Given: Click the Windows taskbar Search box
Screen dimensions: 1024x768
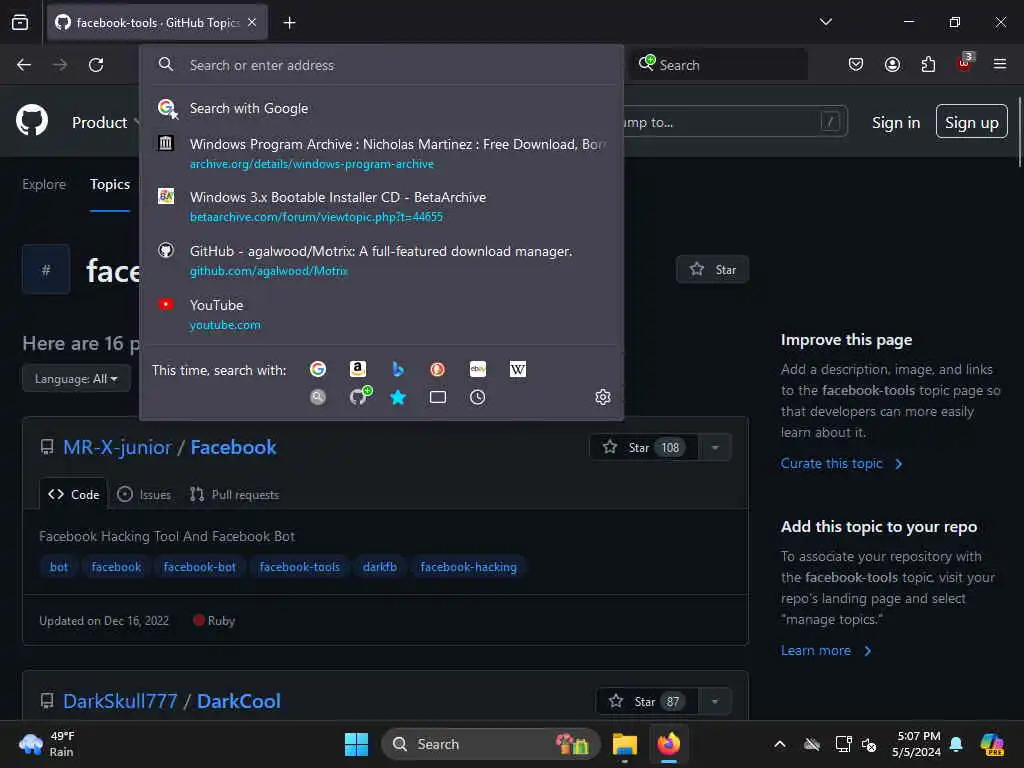Looking at the screenshot, I should point(490,744).
